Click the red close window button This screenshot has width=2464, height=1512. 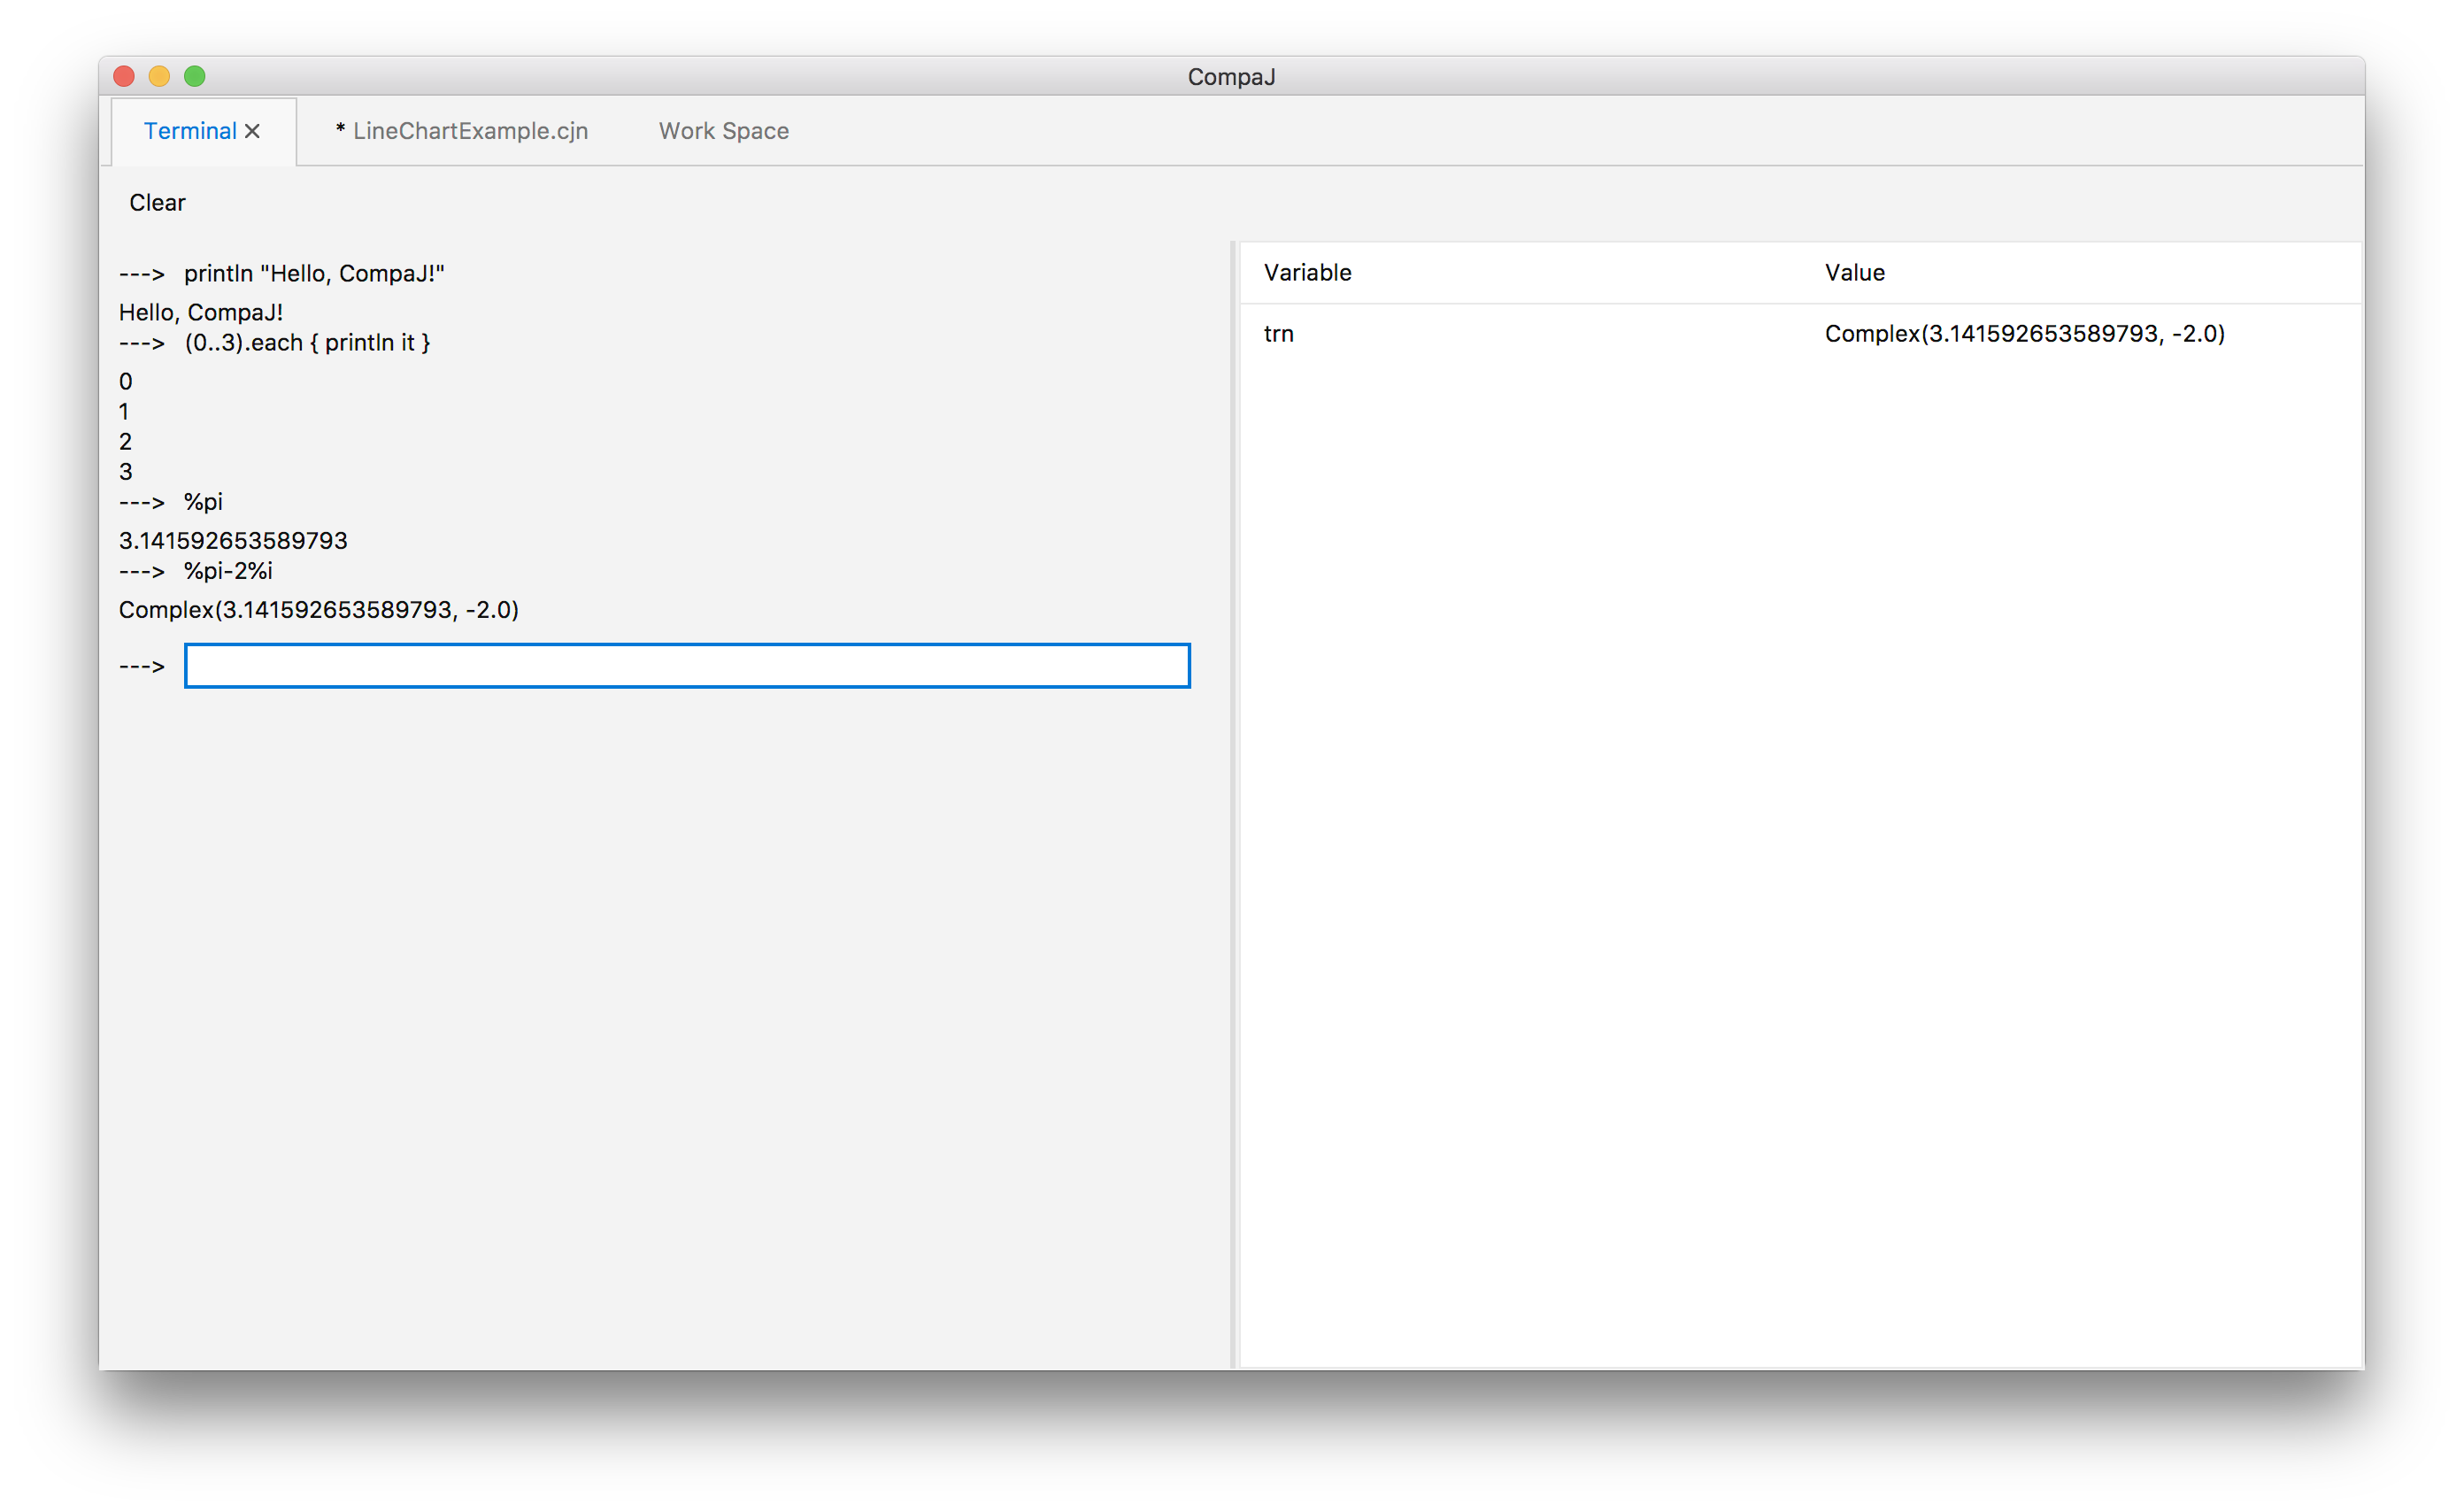[124, 76]
